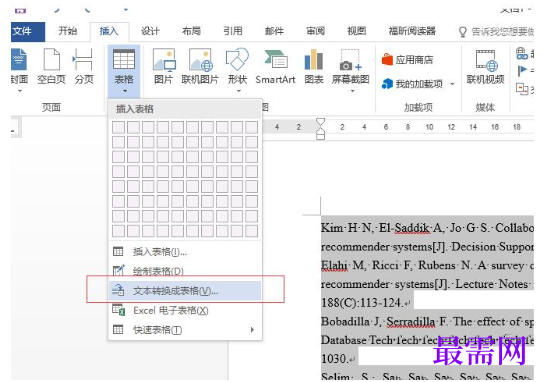Insert a 空白页 blank page
This screenshot has height=382, width=545.
click(51, 67)
